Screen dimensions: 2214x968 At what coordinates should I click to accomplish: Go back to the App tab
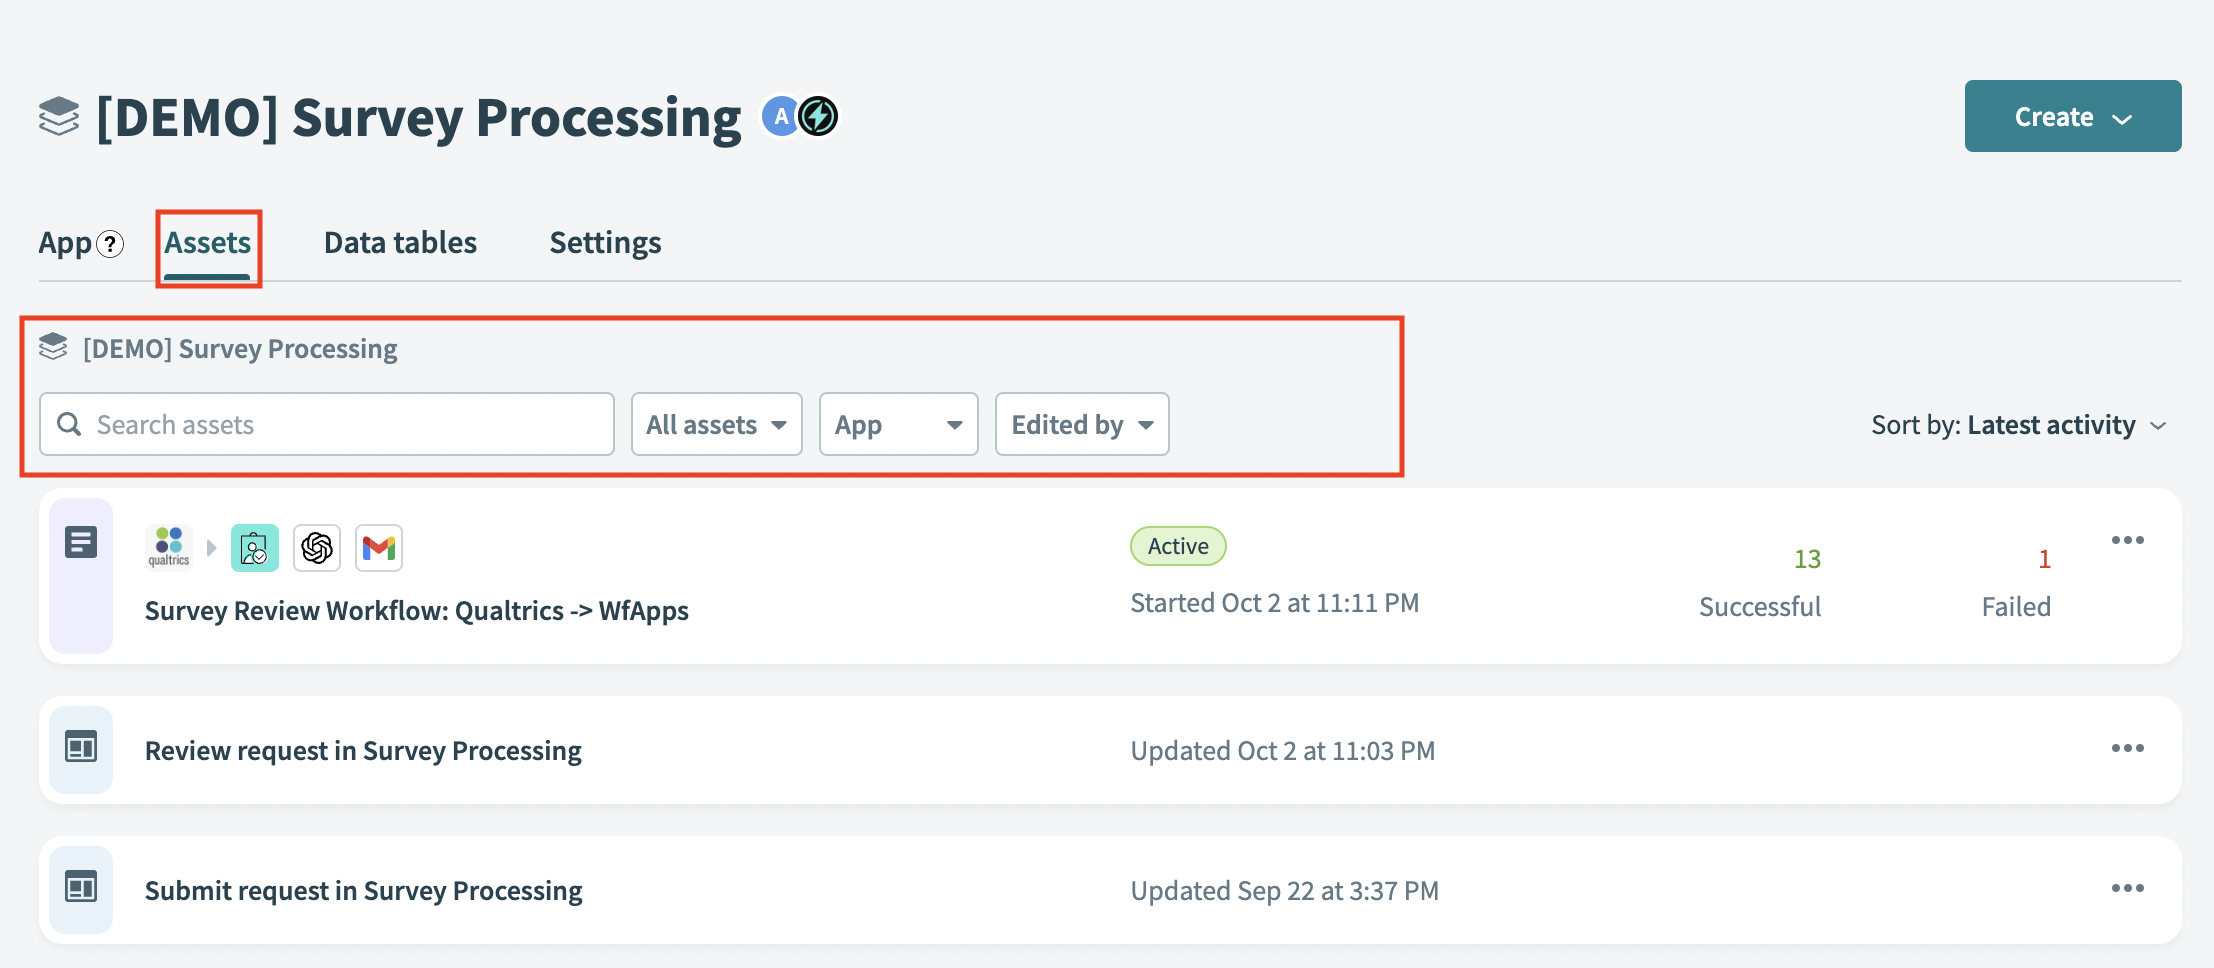click(62, 242)
